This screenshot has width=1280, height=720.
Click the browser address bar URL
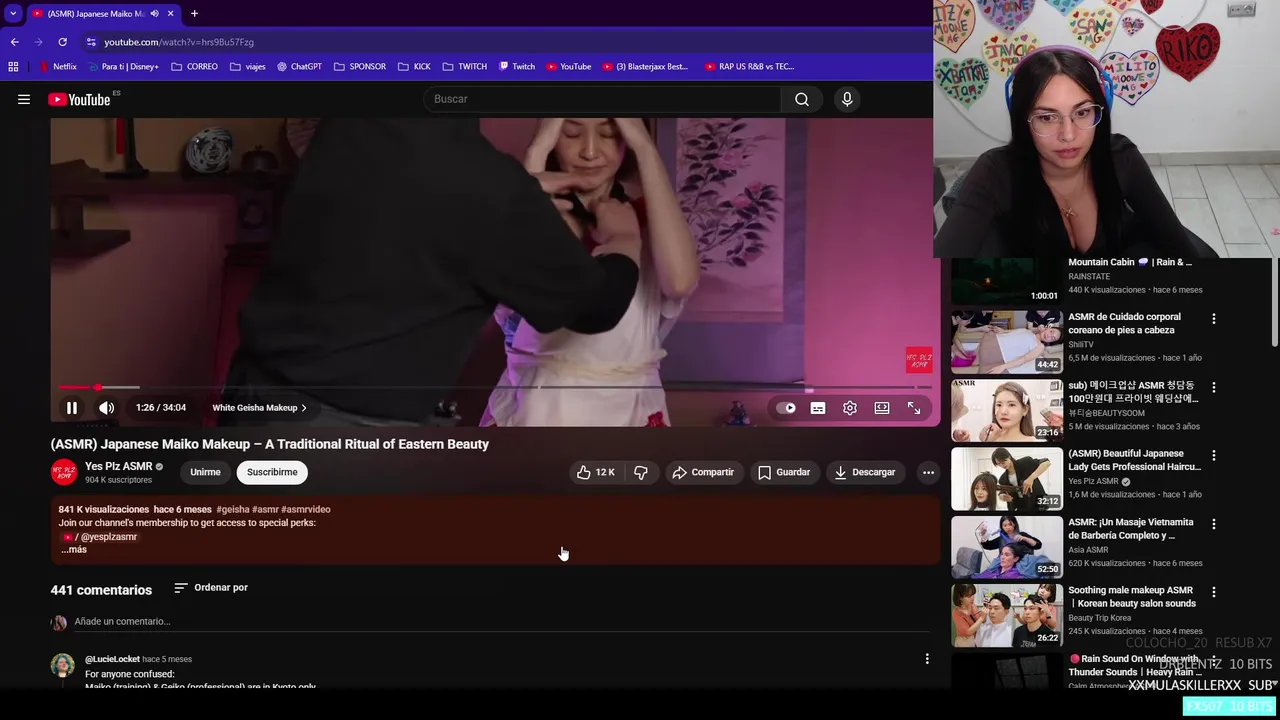click(179, 42)
